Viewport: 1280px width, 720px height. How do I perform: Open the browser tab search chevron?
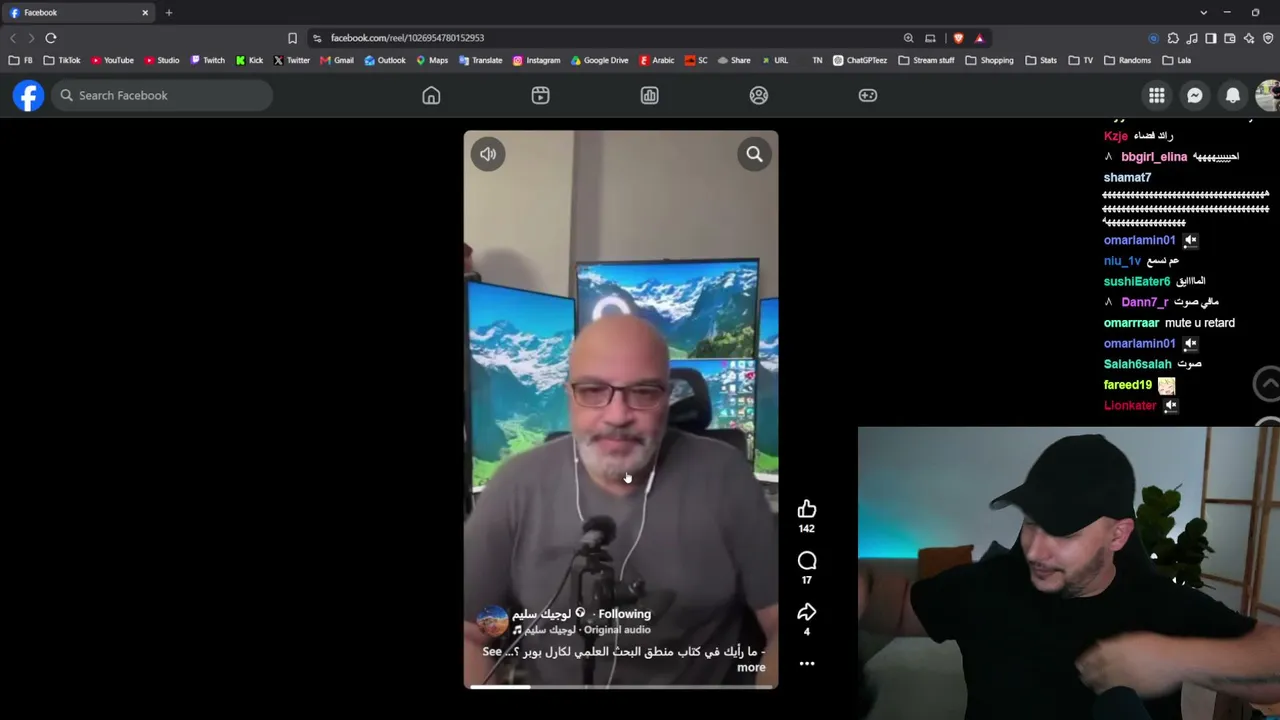click(x=1203, y=13)
